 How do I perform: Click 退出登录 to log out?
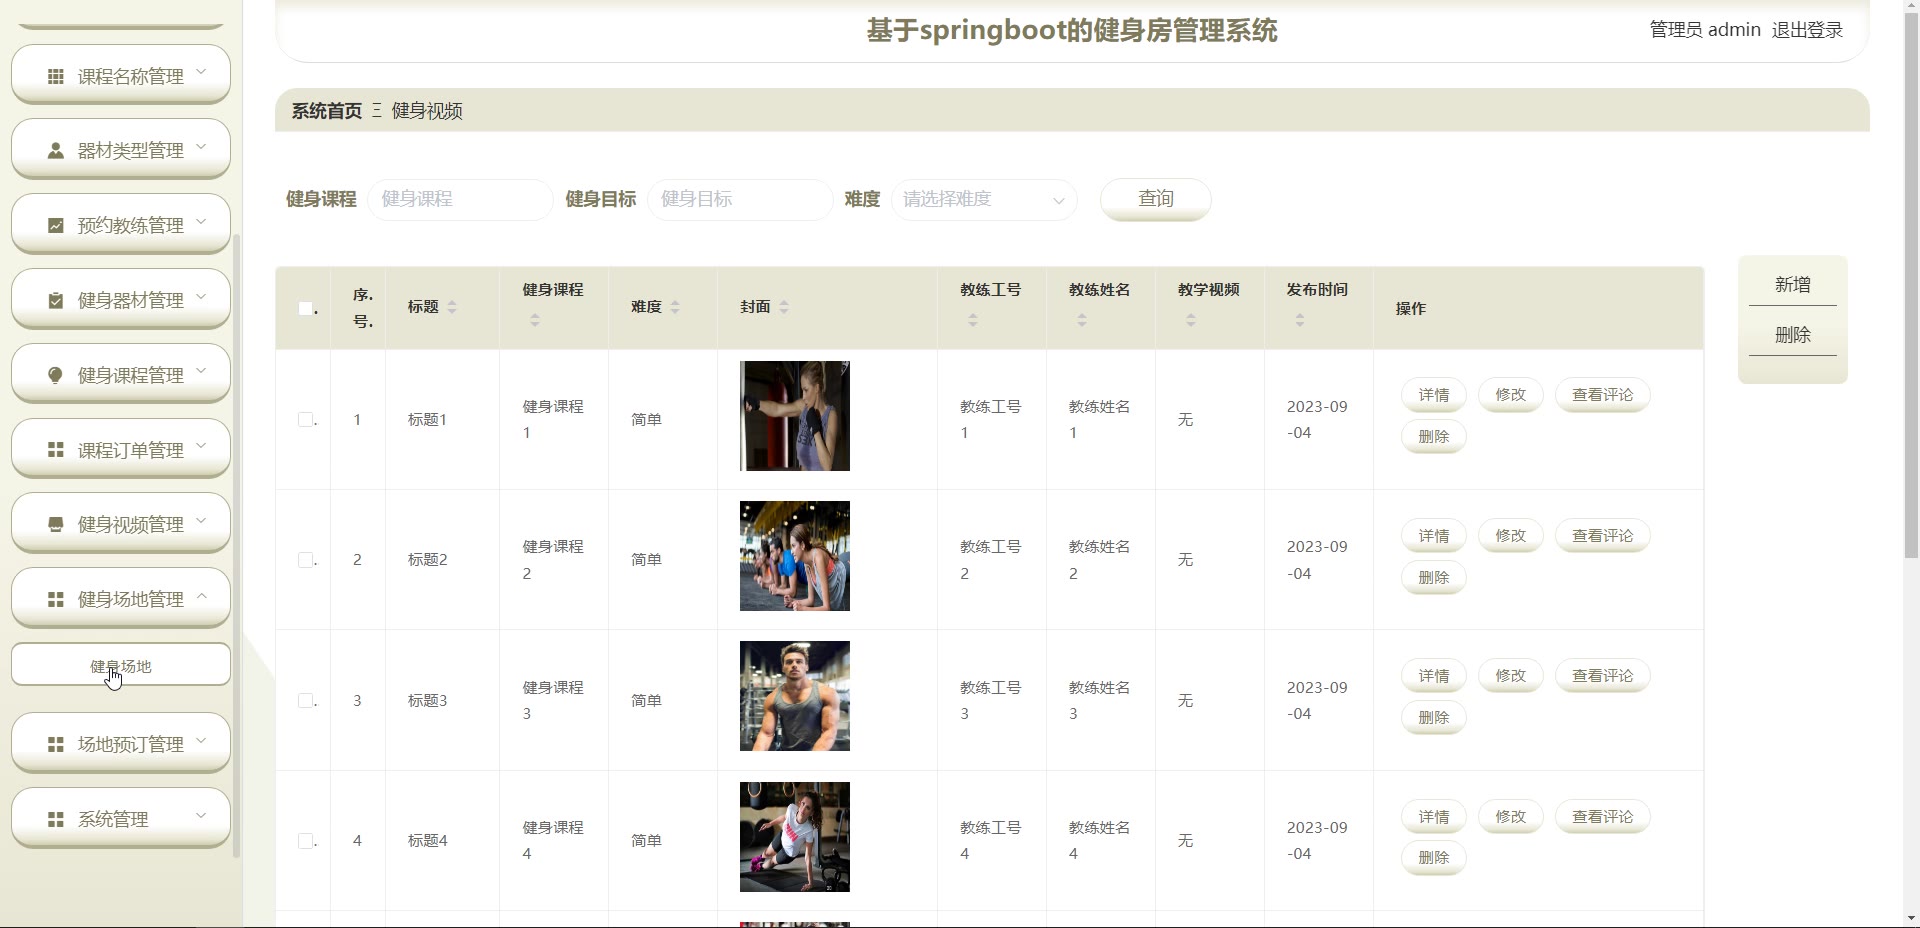coord(1807,30)
